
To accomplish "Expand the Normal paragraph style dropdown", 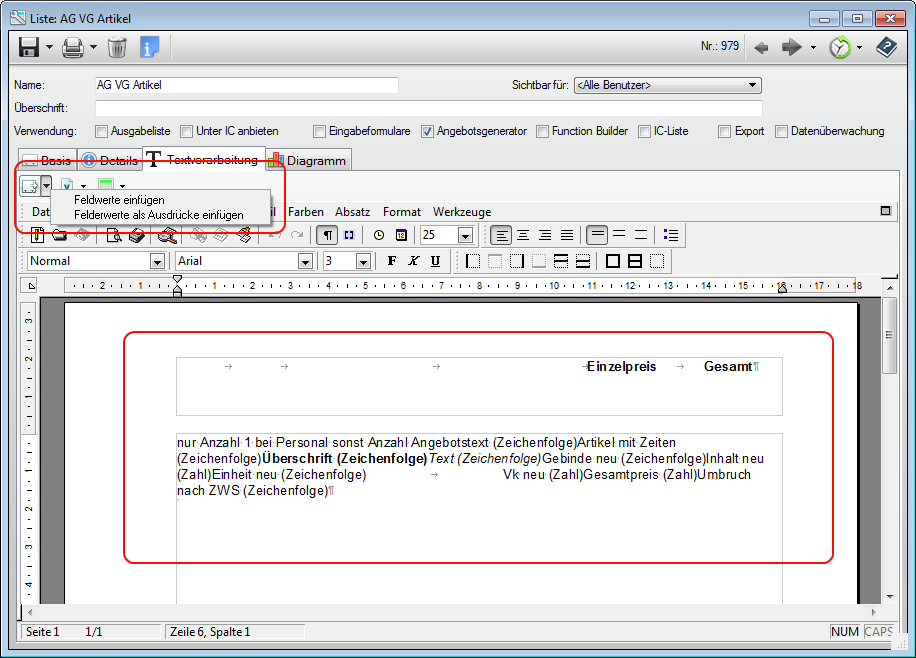I will point(158,260).
